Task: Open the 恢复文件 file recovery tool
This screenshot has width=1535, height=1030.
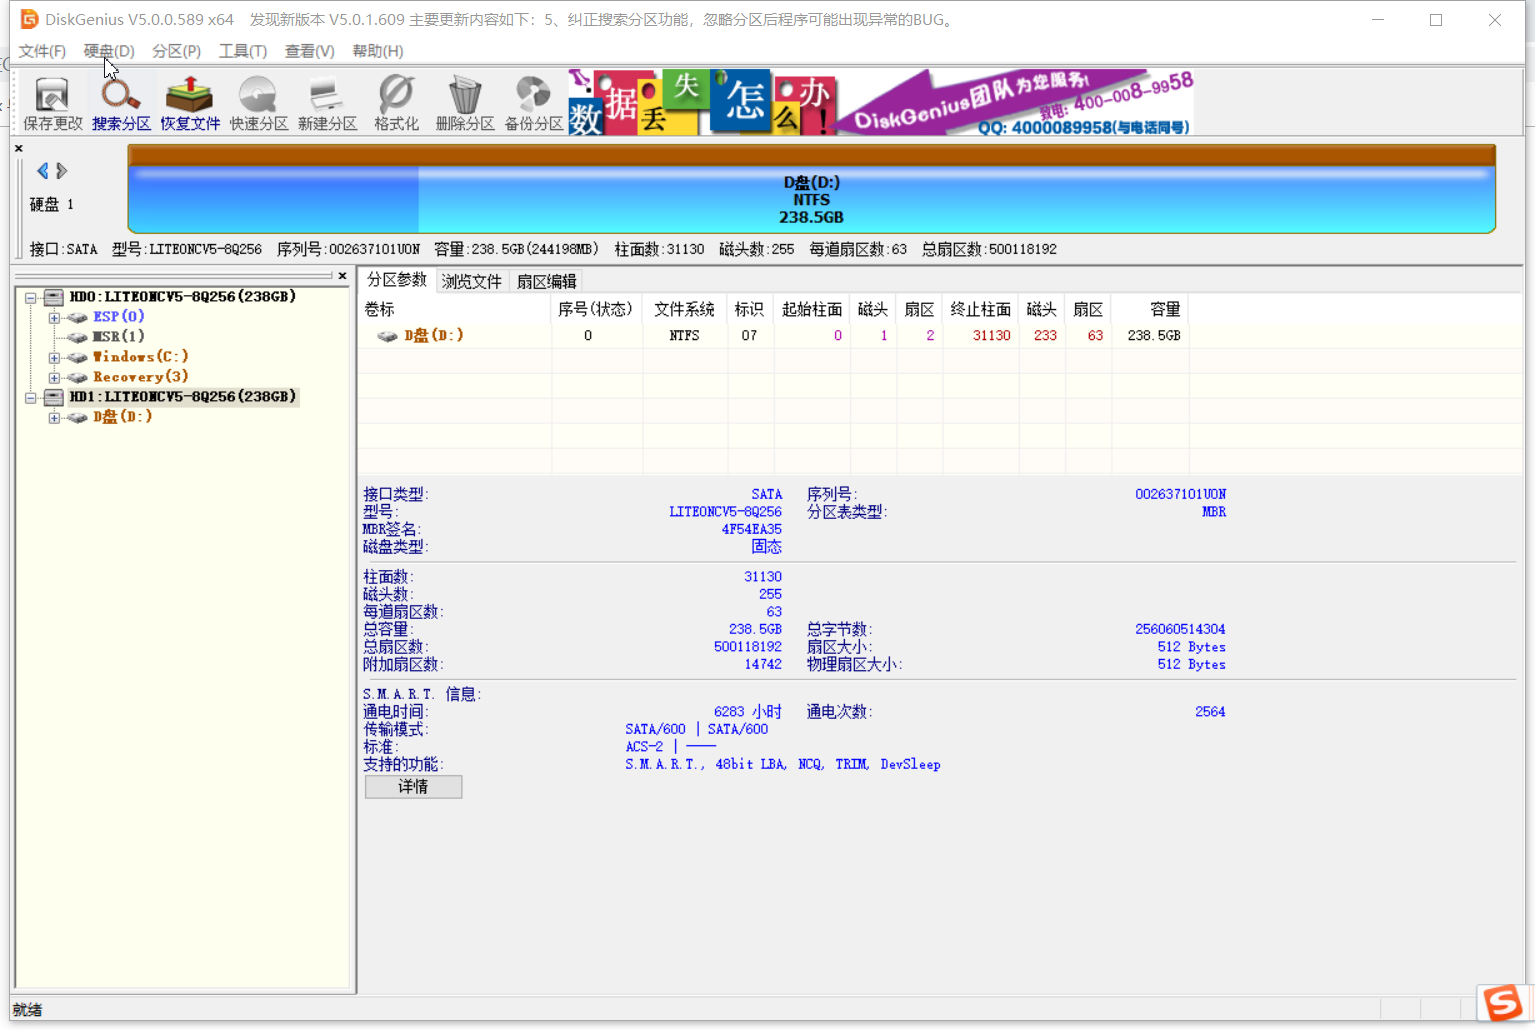Action: [190, 103]
